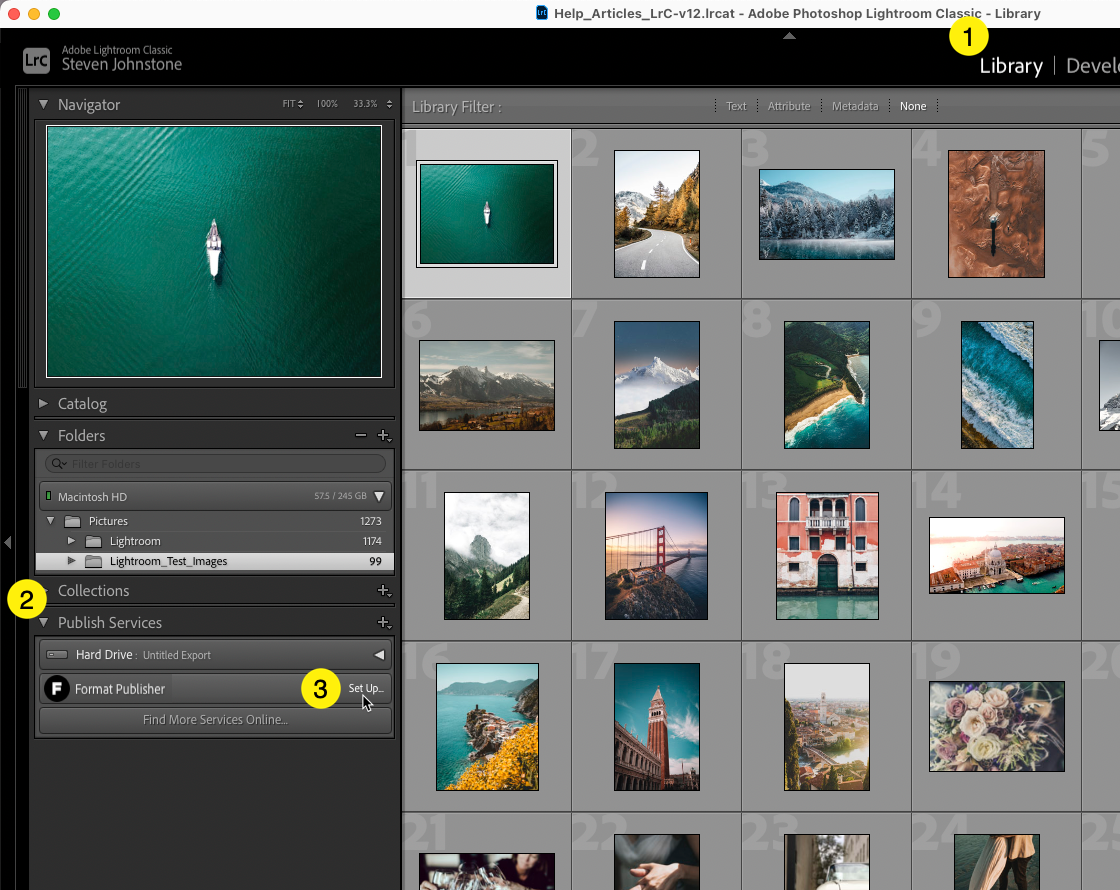Expand the Lightroom_Test_Images folder

pyautogui.click(x=71, y=561)
